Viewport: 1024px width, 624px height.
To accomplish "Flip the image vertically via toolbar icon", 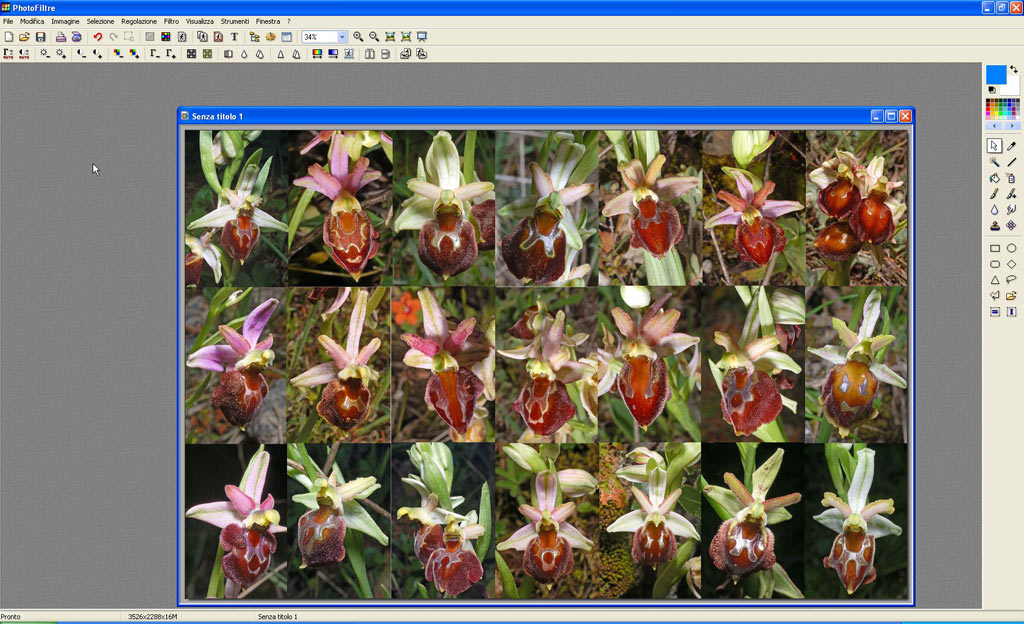I will click(385, 54).
